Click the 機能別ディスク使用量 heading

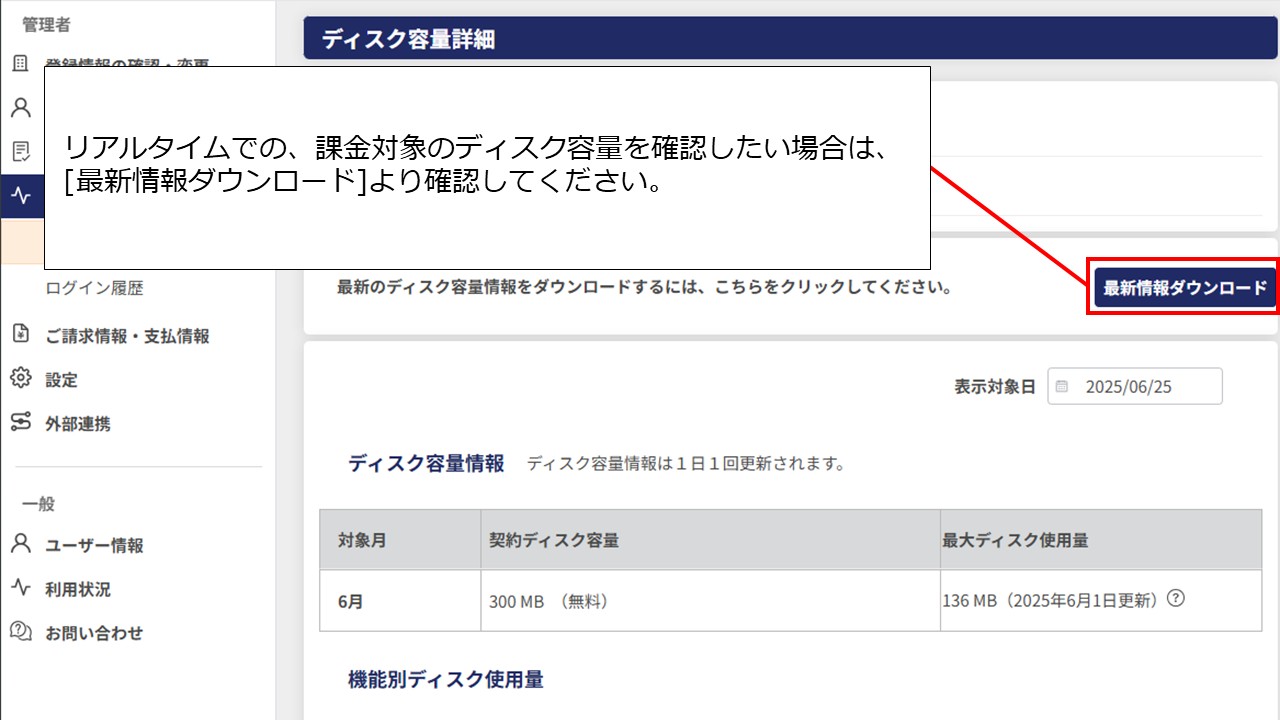pos(446,679)
